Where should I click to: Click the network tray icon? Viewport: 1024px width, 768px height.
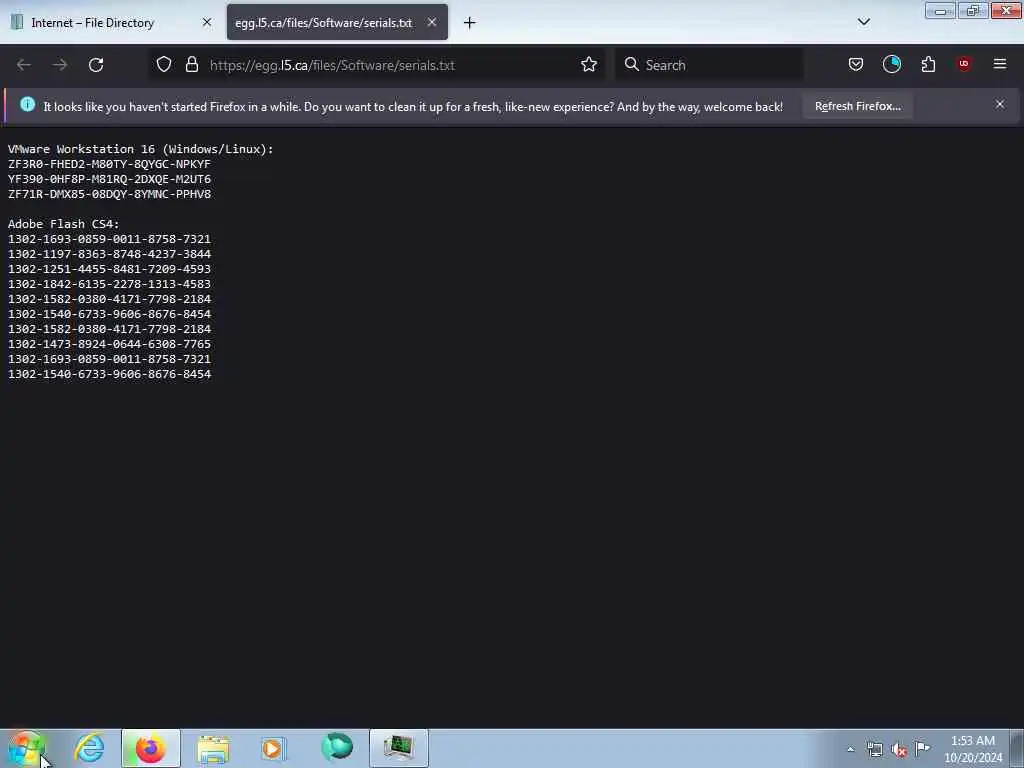point(874,750)
